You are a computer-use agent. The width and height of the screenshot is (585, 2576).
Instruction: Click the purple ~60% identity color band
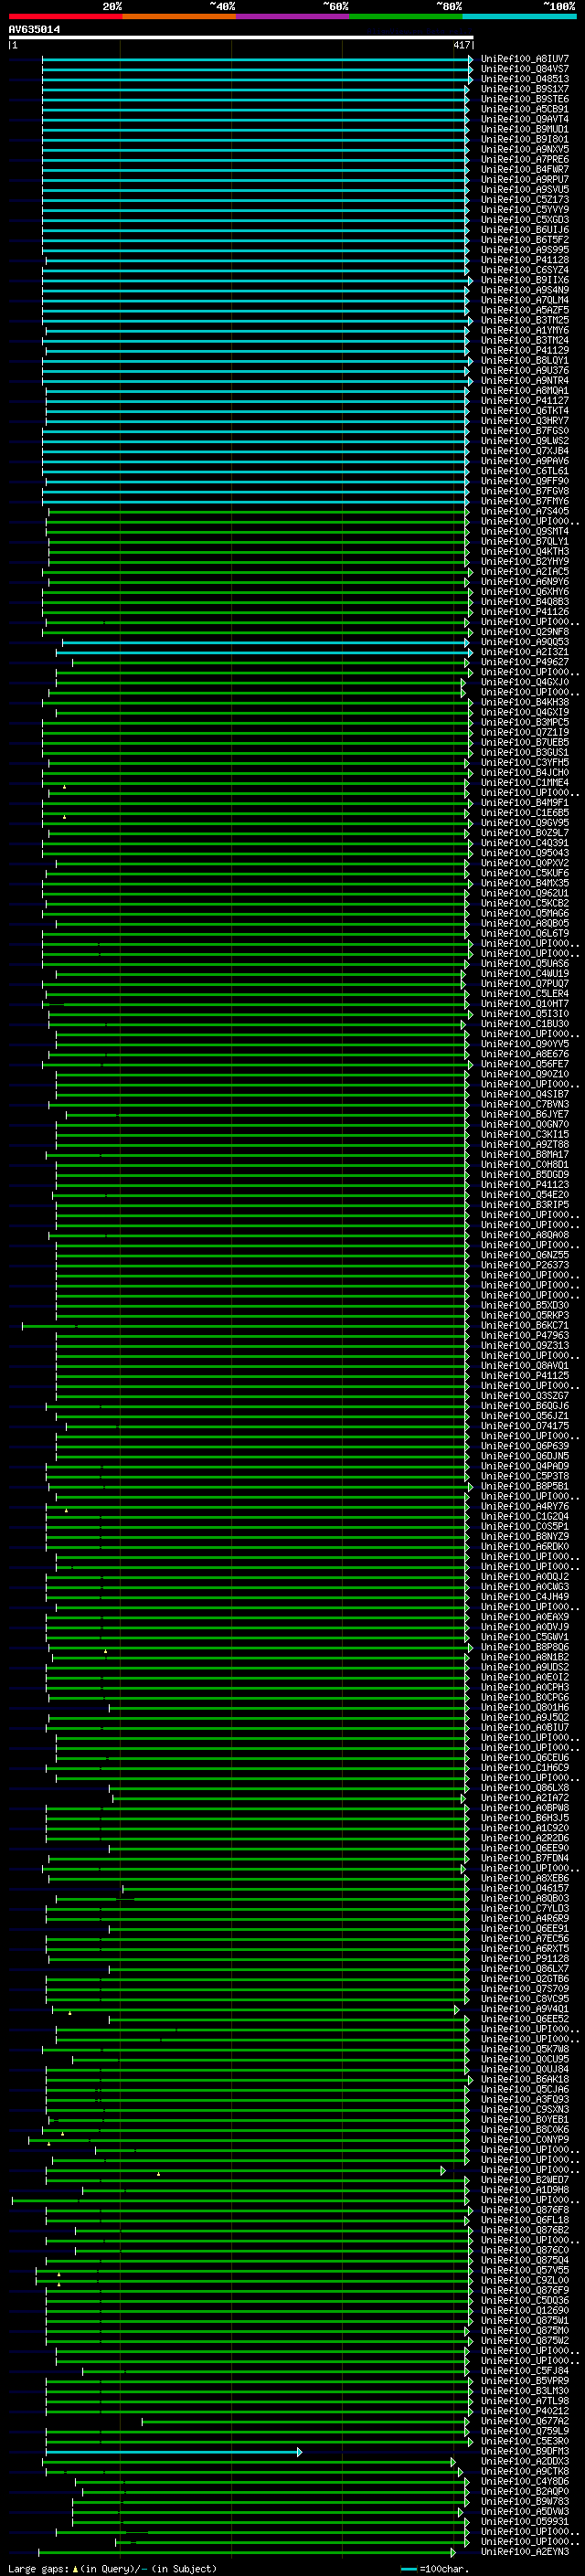[x=292, y=16]
